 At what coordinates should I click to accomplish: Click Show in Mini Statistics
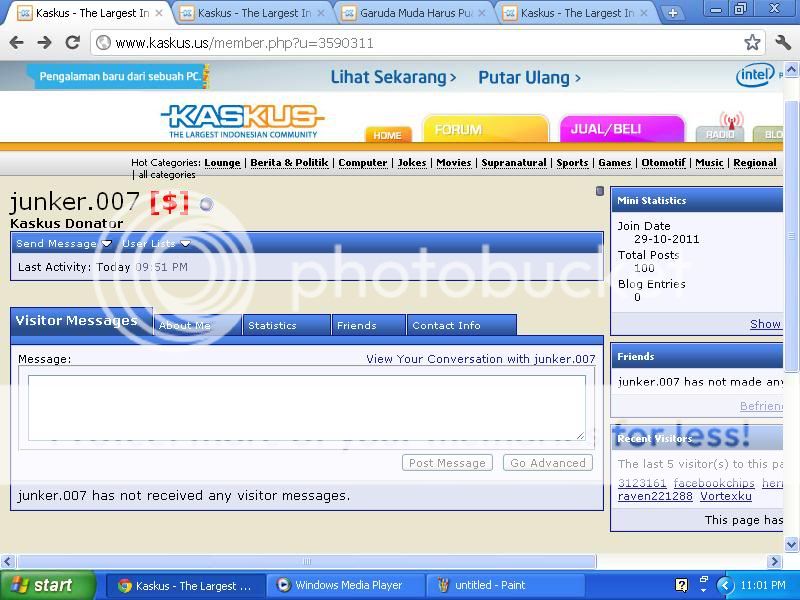765,323
